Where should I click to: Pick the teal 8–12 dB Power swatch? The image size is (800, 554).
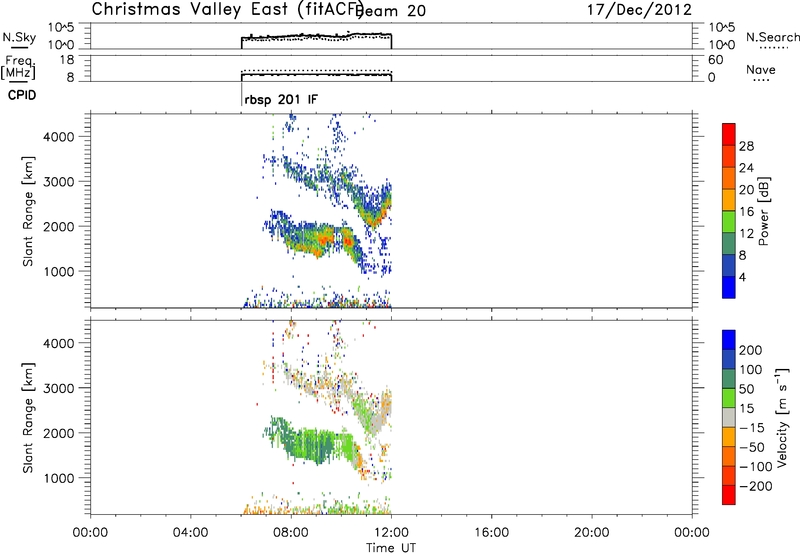[729, 244]
